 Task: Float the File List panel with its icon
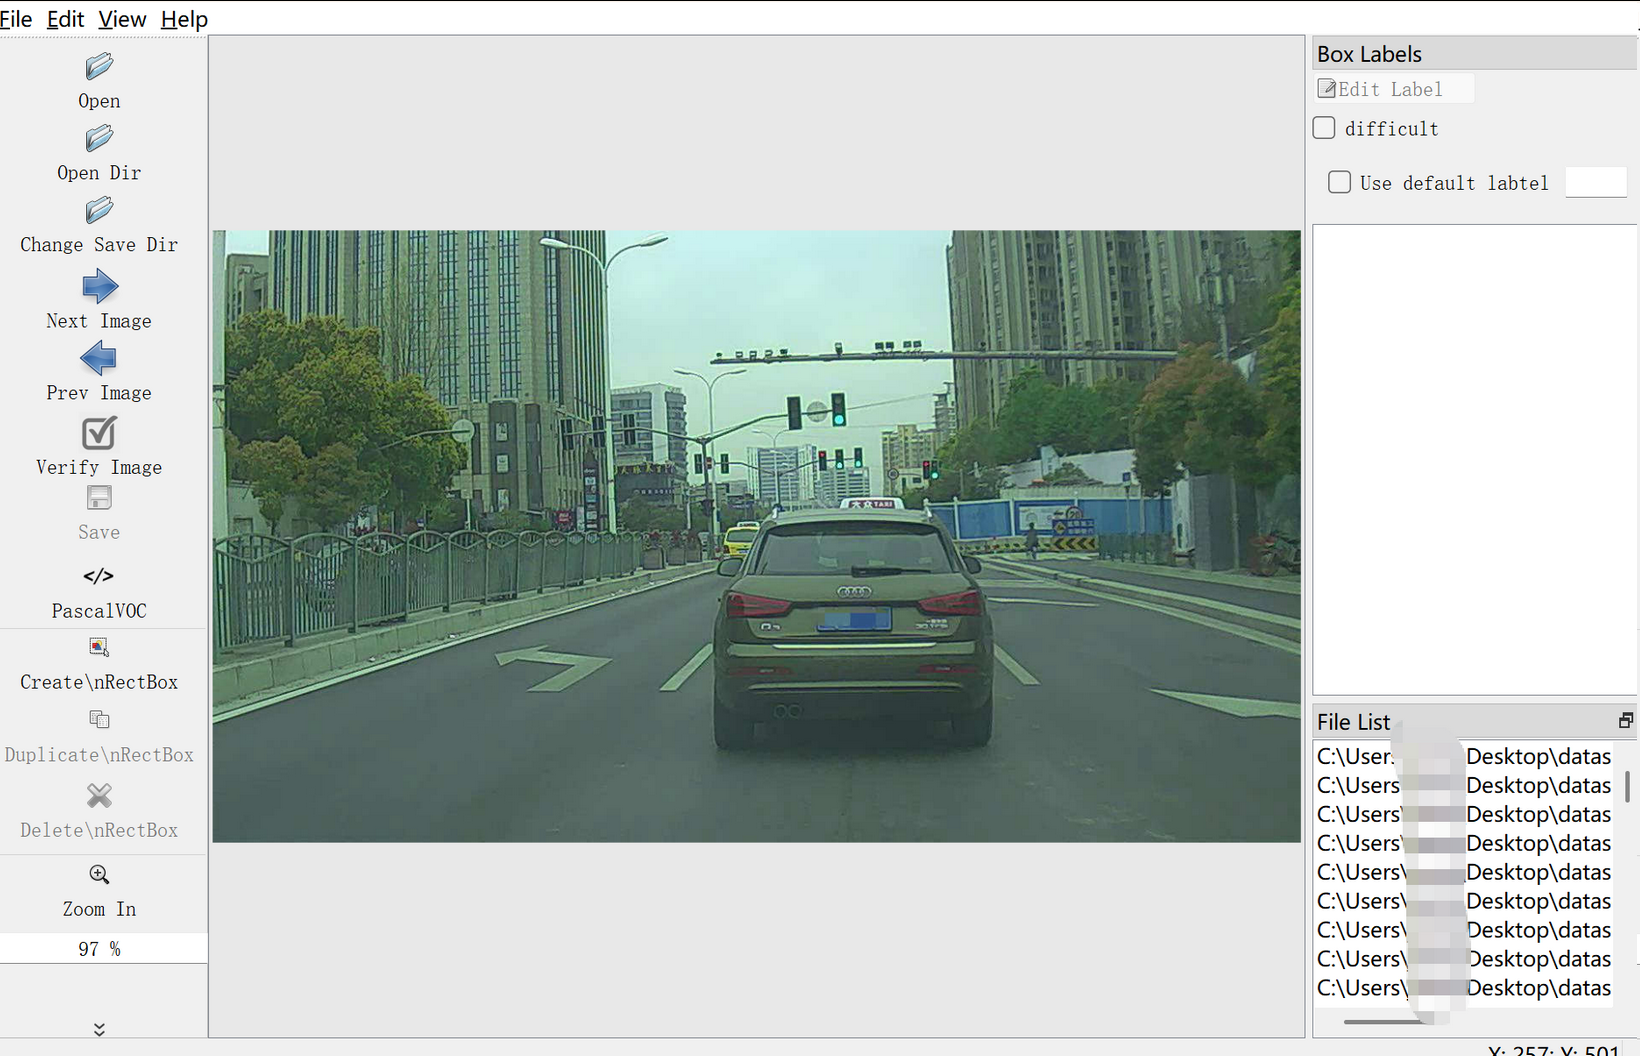pos(1626,720)
